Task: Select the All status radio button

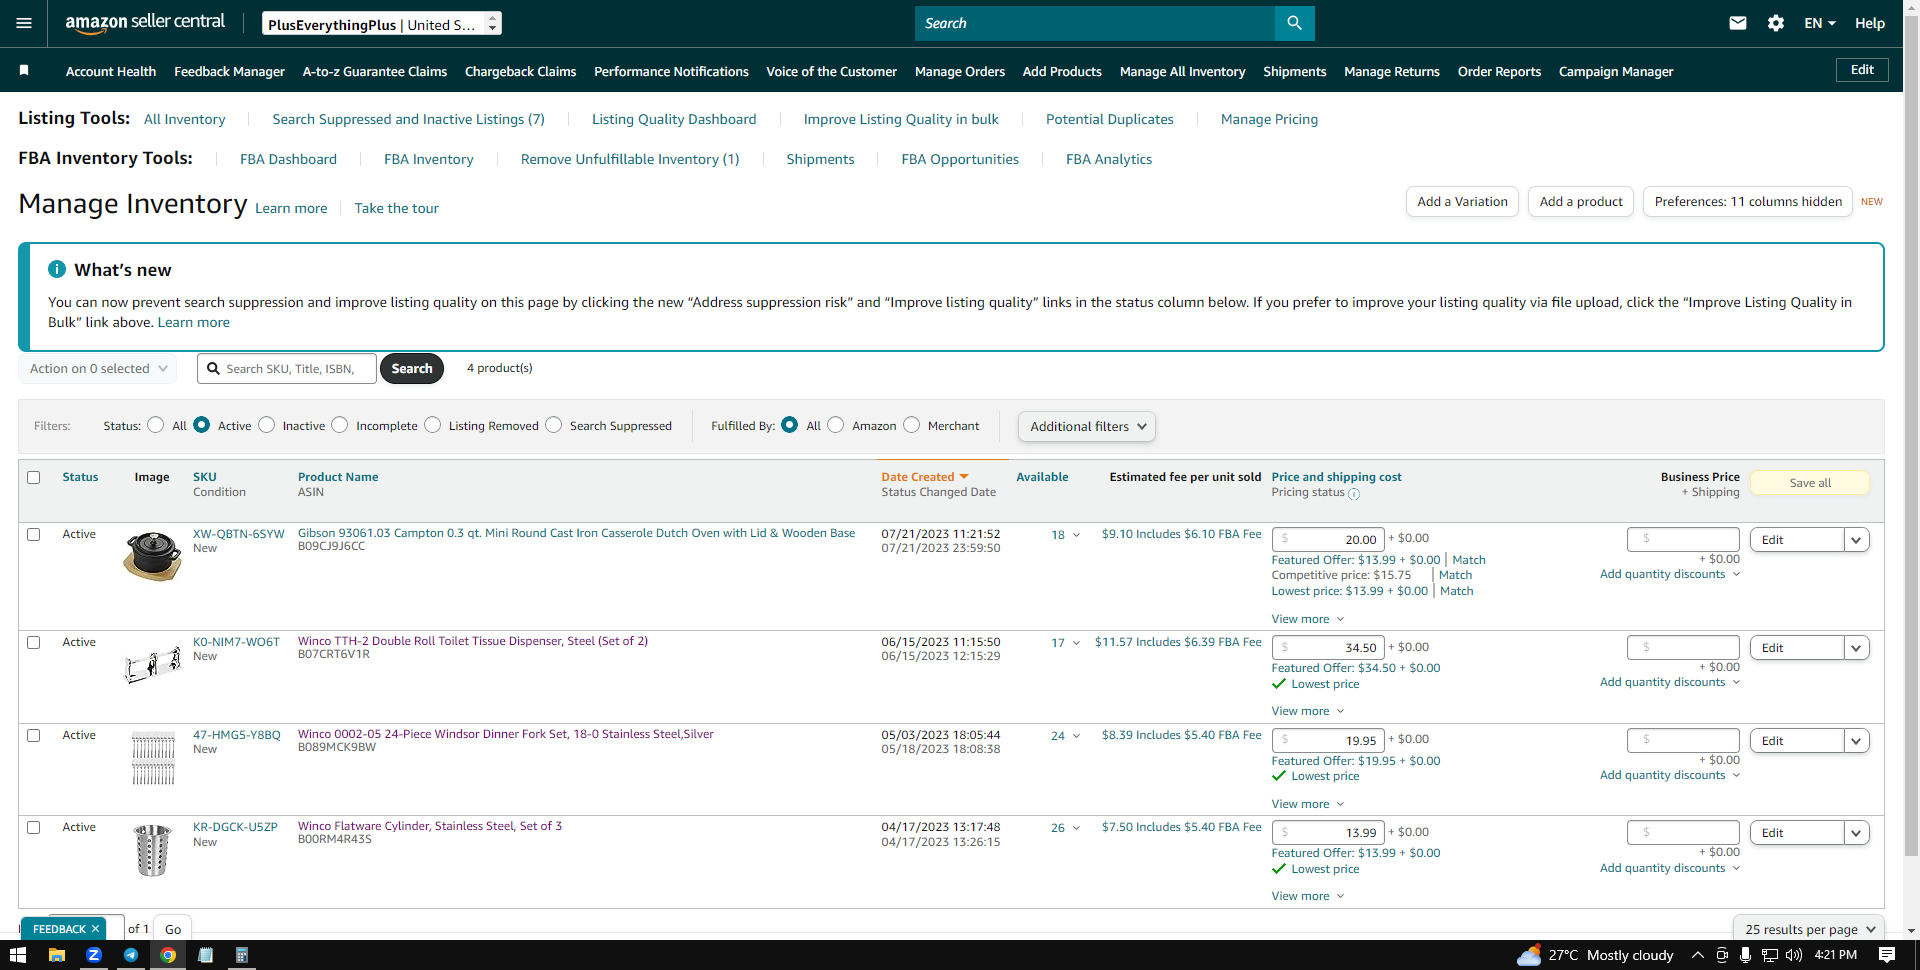Action: pos(155,425)
